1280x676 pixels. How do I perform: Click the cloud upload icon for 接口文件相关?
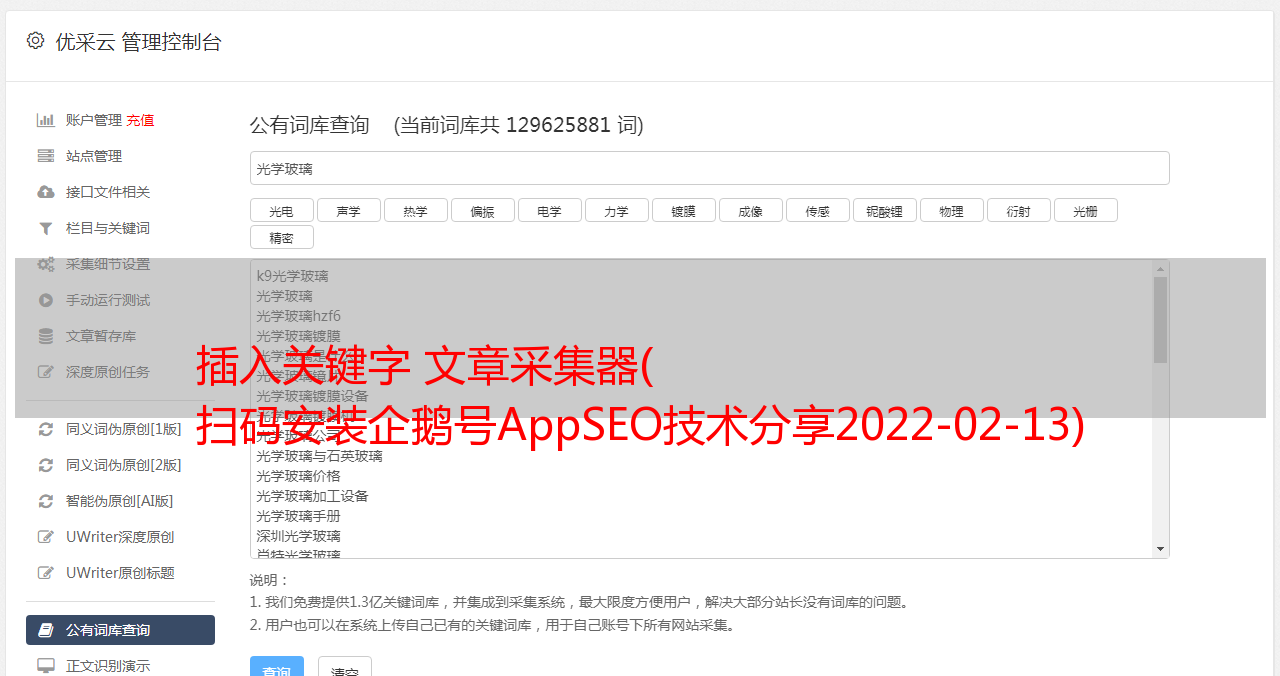click(46, 192)
